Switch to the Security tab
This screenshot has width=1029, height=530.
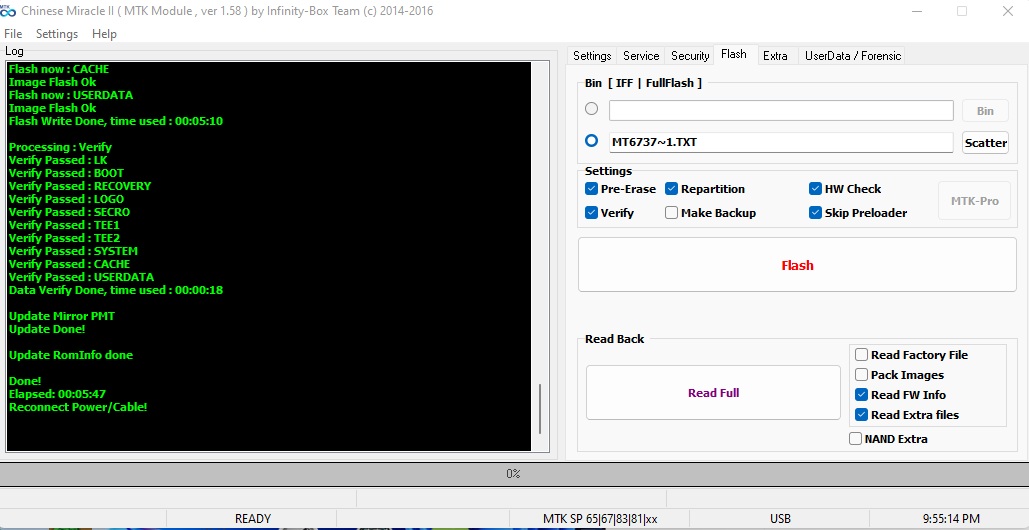pos(690,56)
